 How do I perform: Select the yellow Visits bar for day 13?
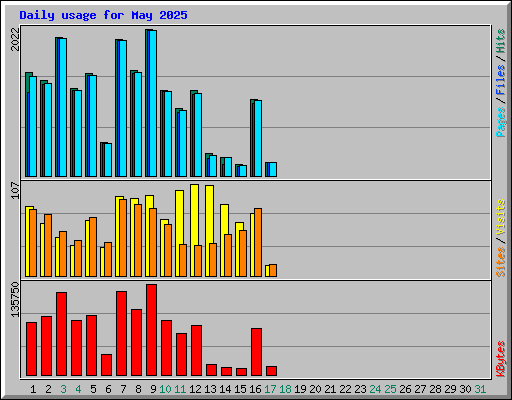(210, 214)
